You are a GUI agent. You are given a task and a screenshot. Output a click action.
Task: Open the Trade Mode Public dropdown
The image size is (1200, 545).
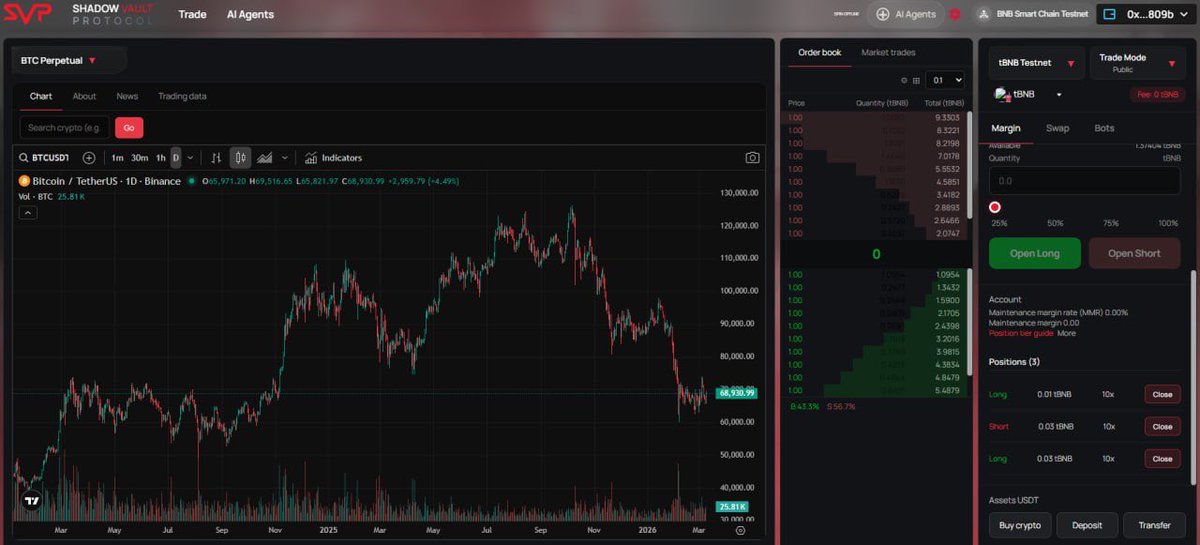(1136, 63)
